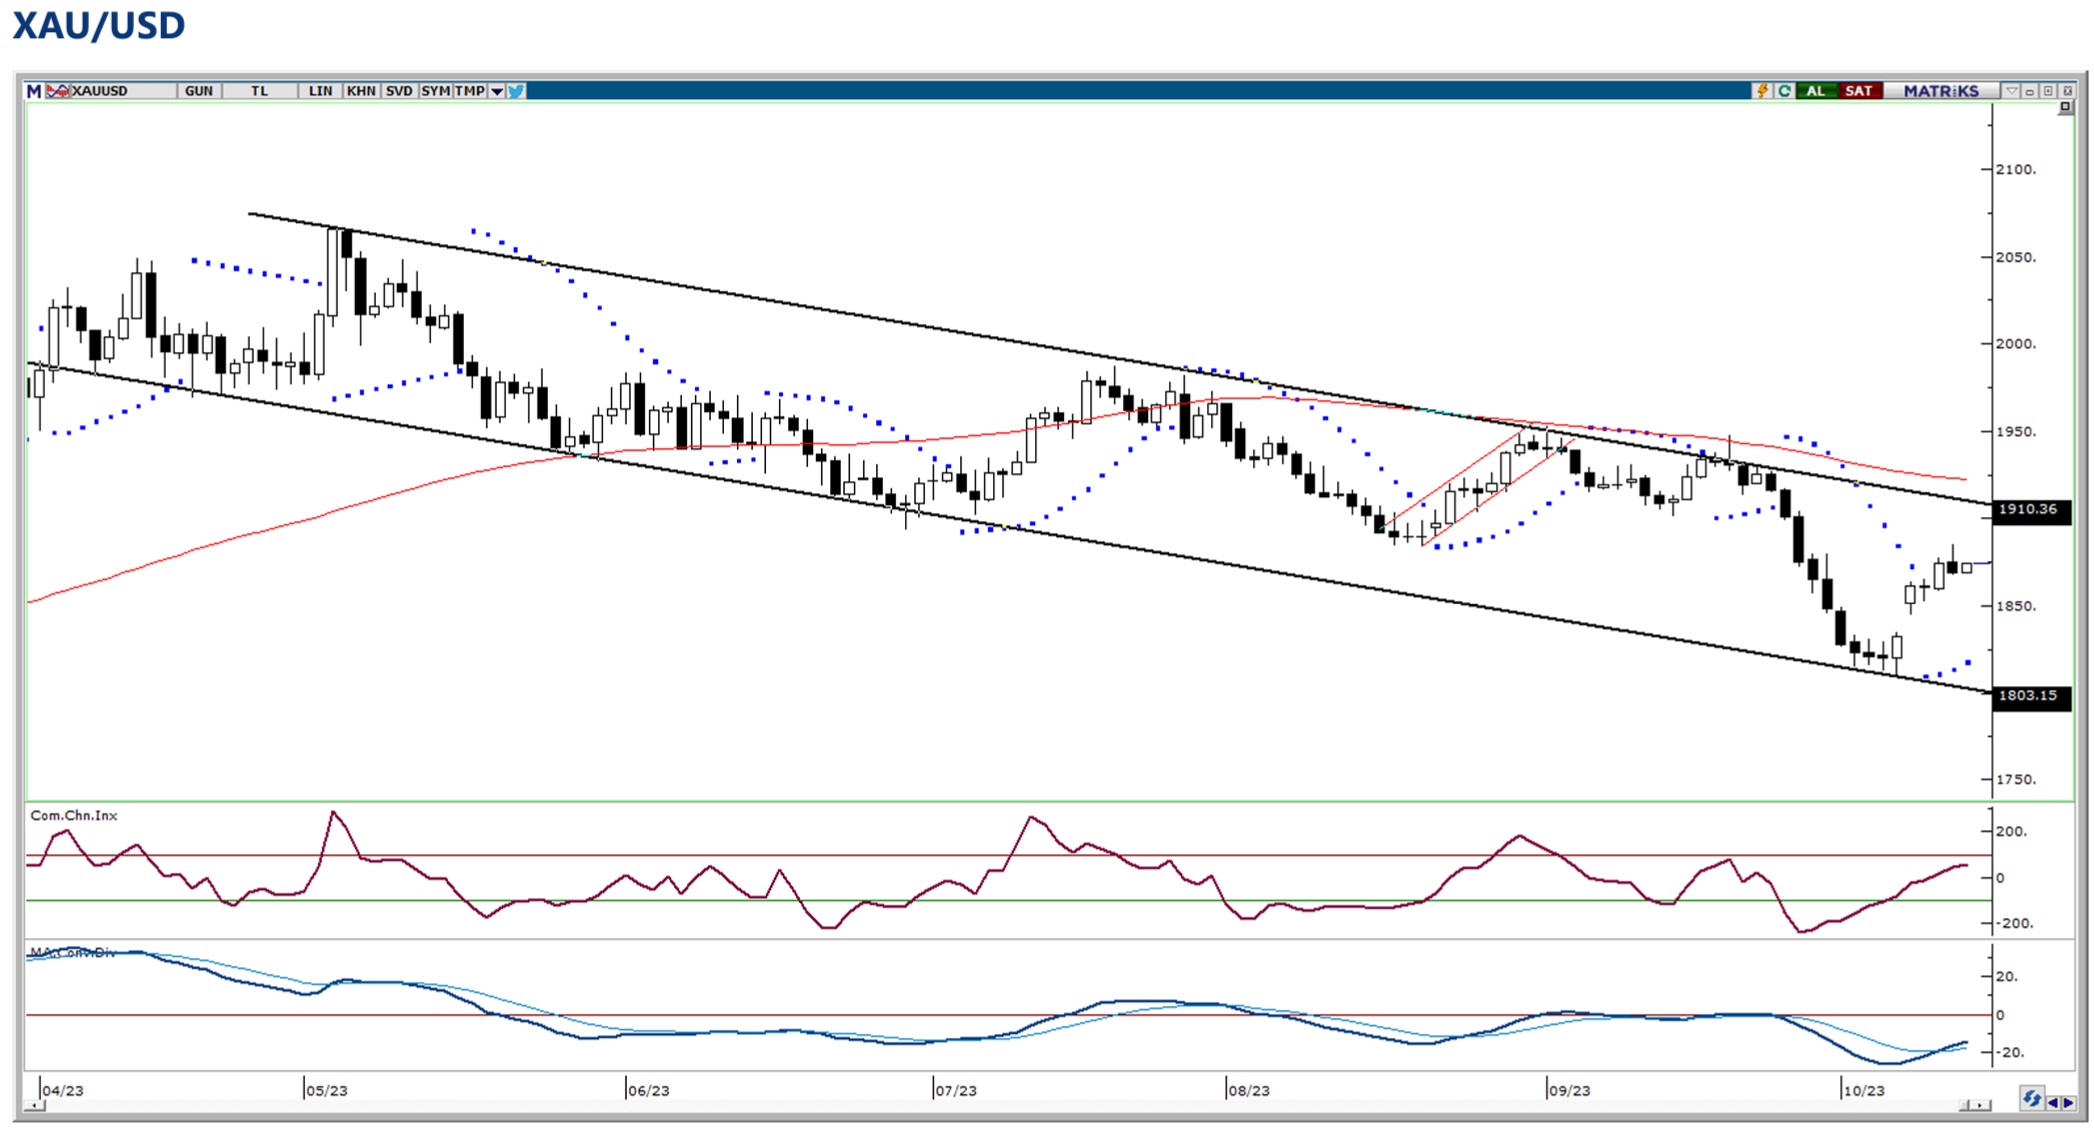Open the SYM symbol menu
Screen dimensions: 2094x1136
435,91
